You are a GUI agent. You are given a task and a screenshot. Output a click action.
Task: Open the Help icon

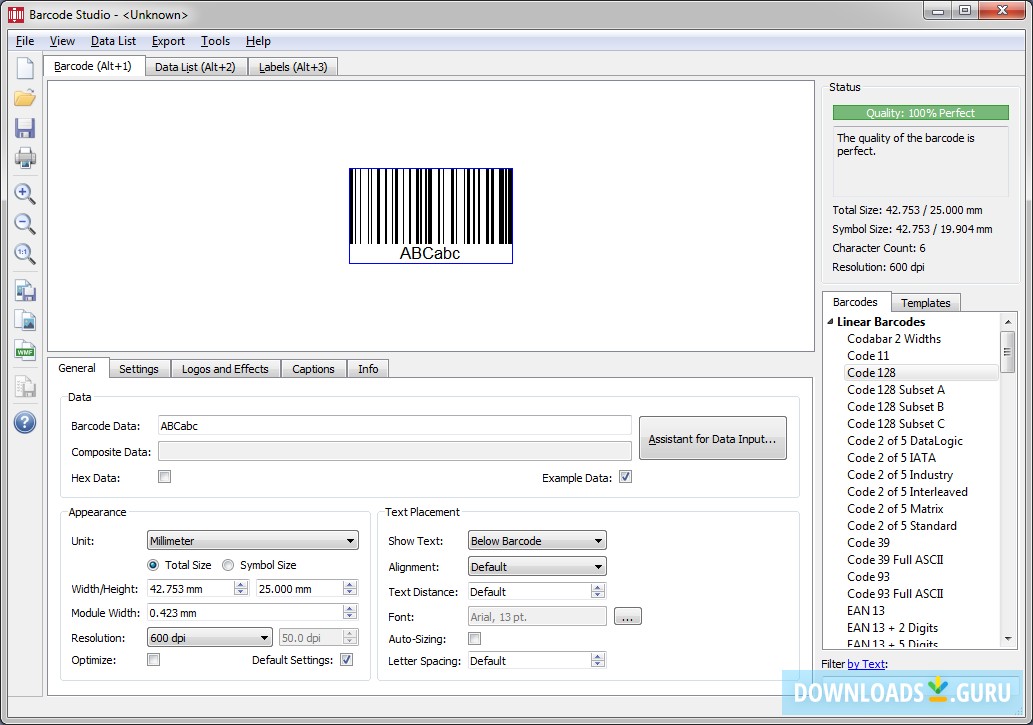point(24,422)
